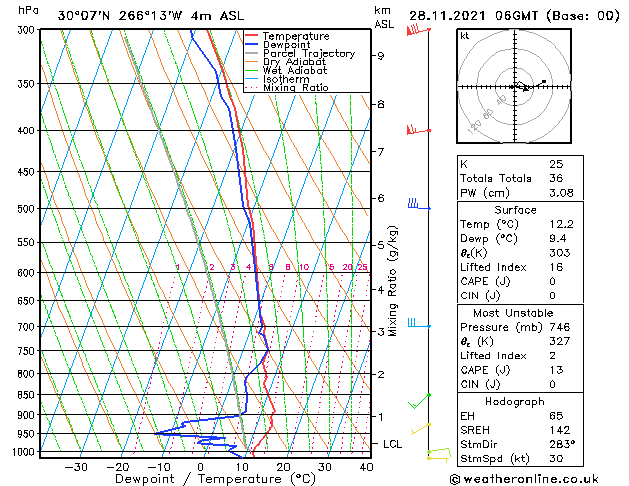Screen dimensions: 629x486
Task: Click the '40' temperature axis label
Action: coord(366,467)
